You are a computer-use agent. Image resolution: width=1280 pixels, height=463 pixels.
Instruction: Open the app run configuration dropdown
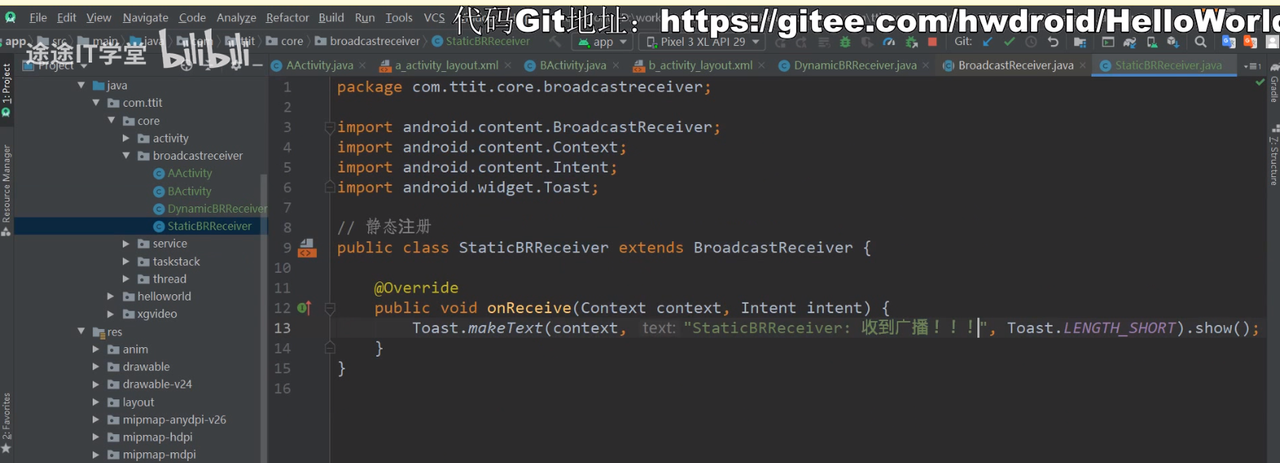point(600,42)
